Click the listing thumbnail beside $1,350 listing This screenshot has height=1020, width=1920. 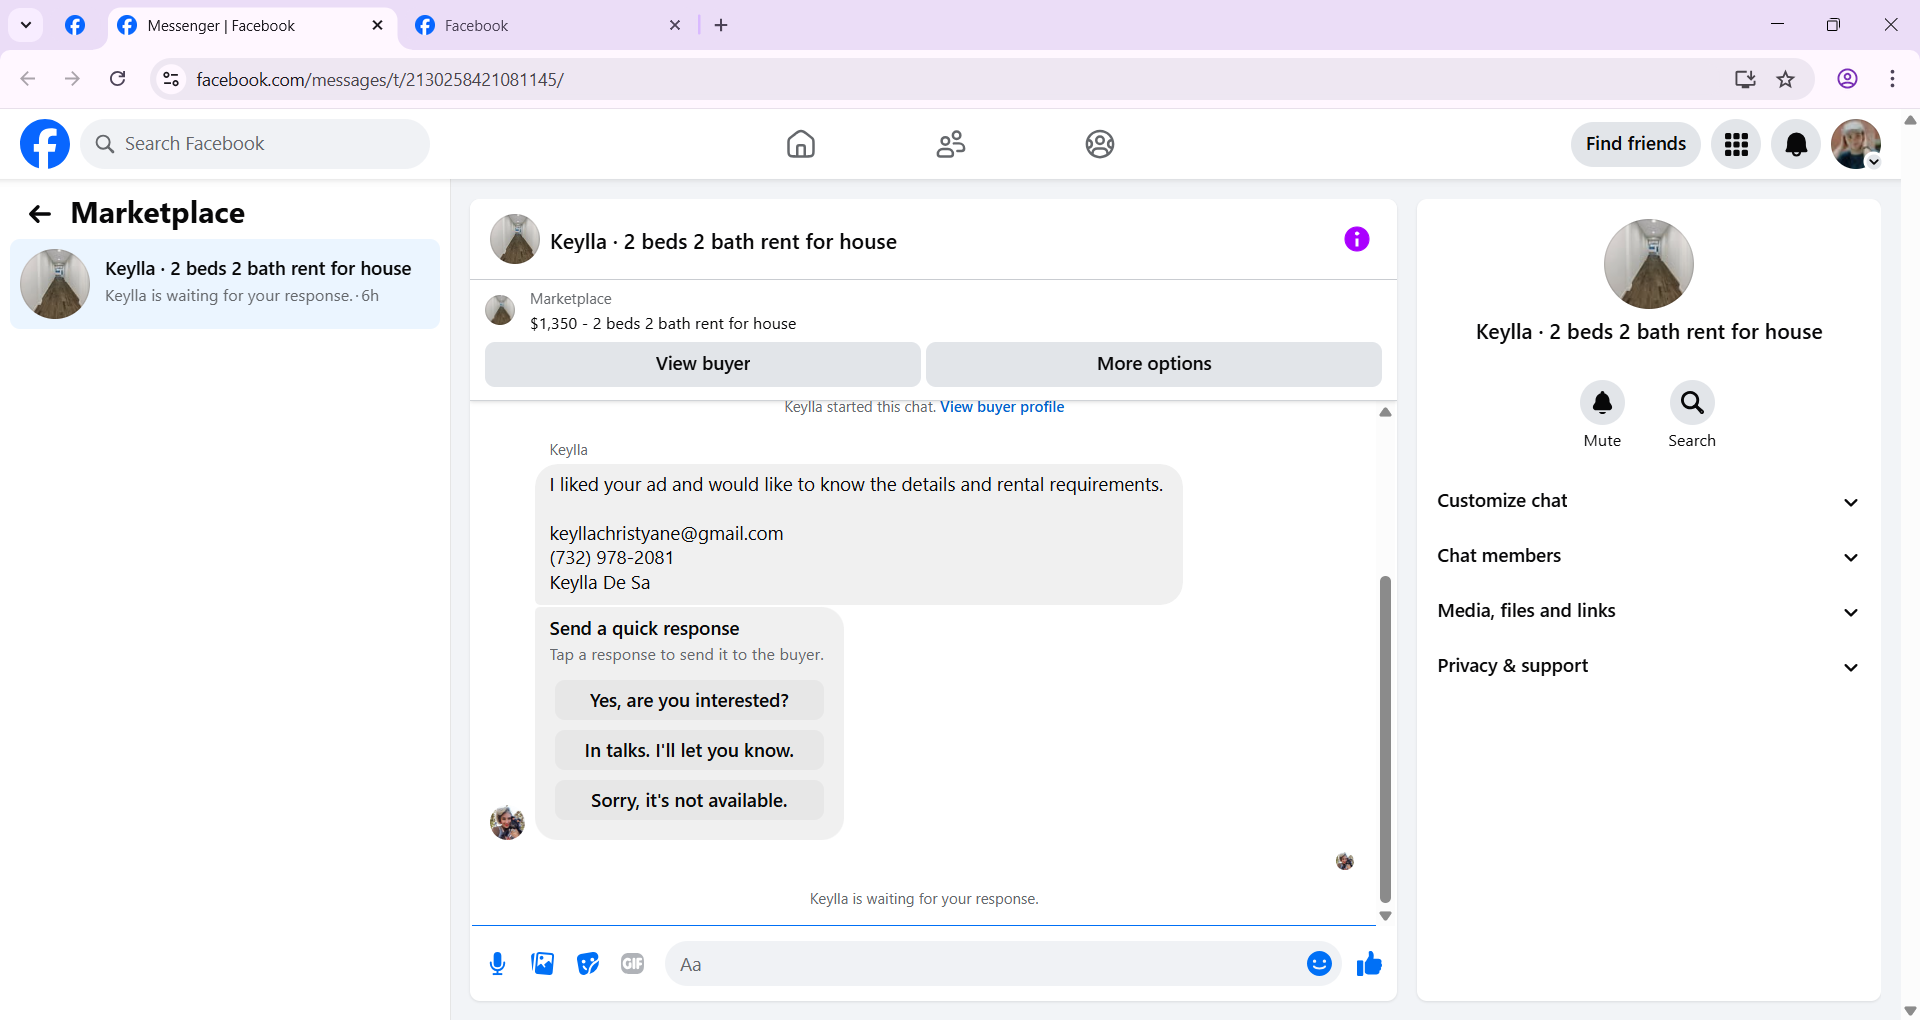(x=500, y=310)
